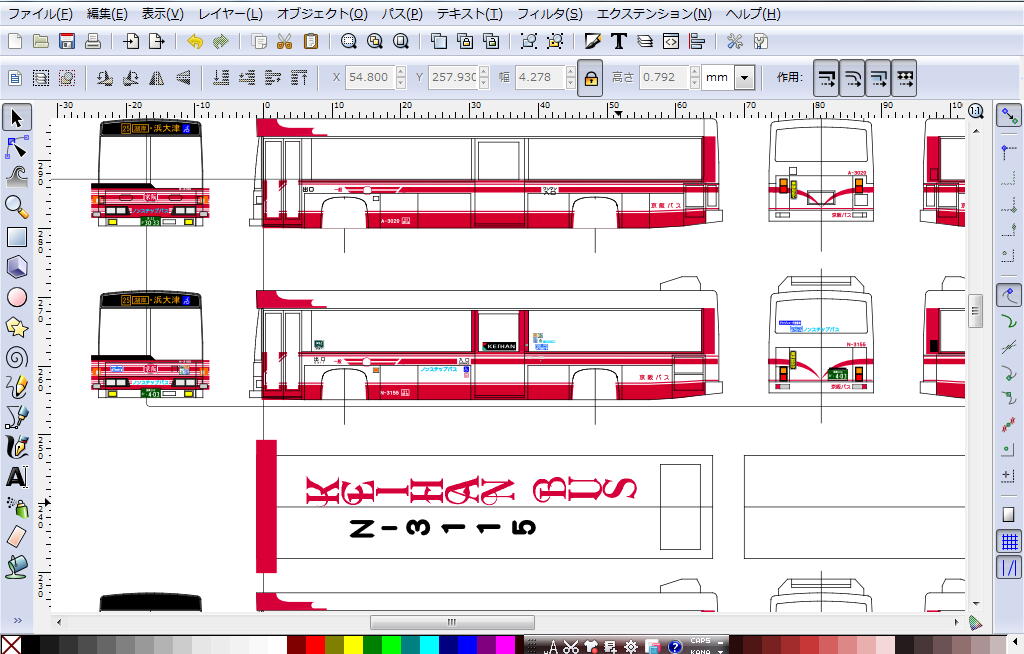The width and height of the screenshot is (1024, 654).
Task: Click the Undo arrow icon
Action: click(195, 42)
